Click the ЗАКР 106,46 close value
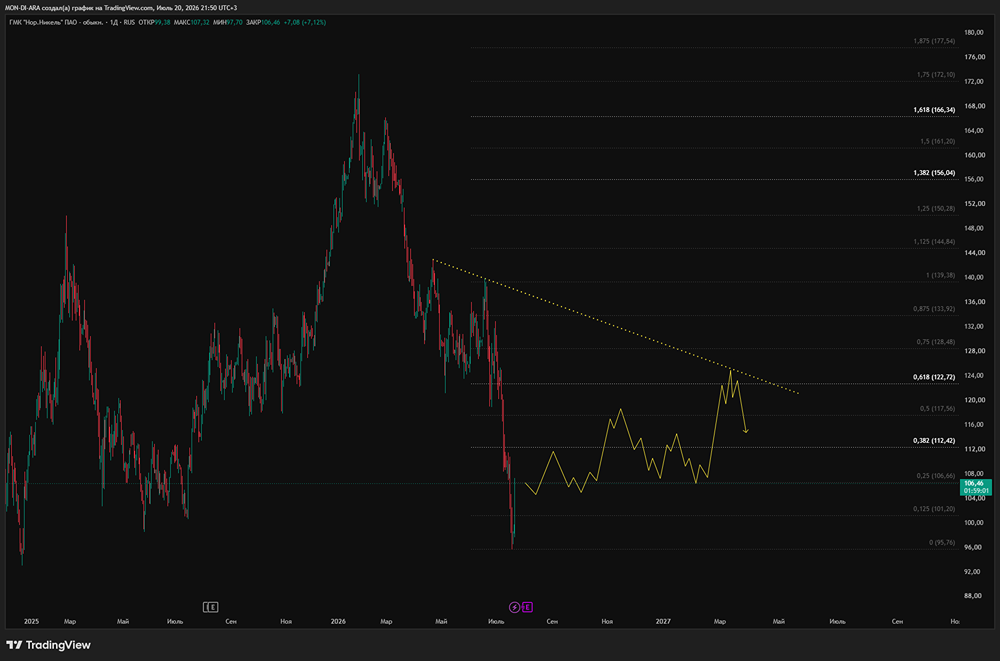Image resolution: width=1000 pixels, height=661 pixels. 263,22
